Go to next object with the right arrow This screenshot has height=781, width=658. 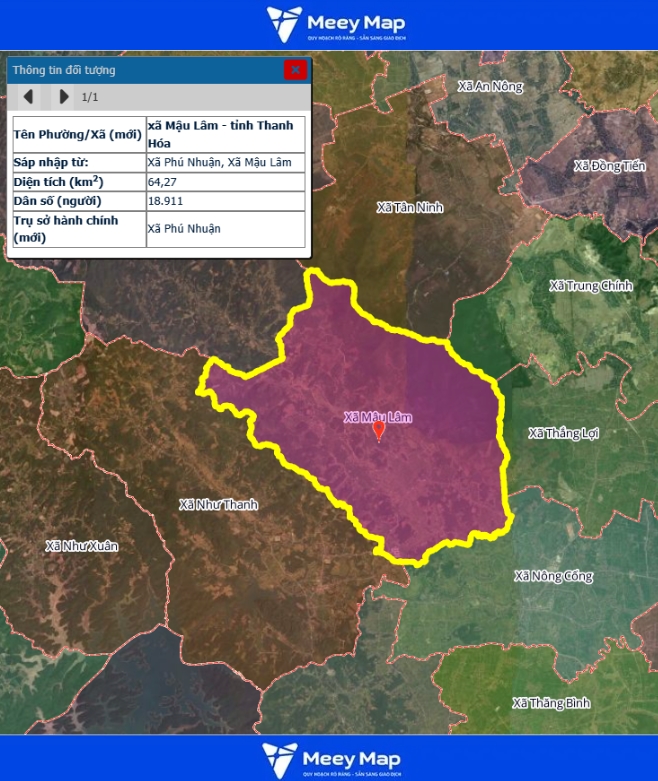64,97
